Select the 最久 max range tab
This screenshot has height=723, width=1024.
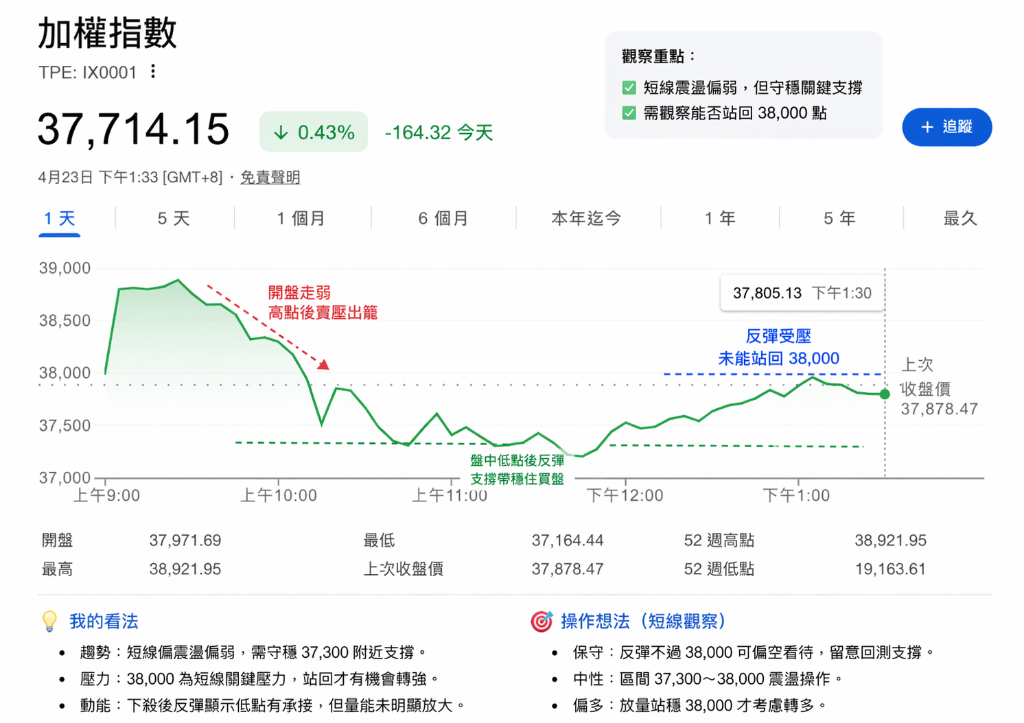[960, 218]
